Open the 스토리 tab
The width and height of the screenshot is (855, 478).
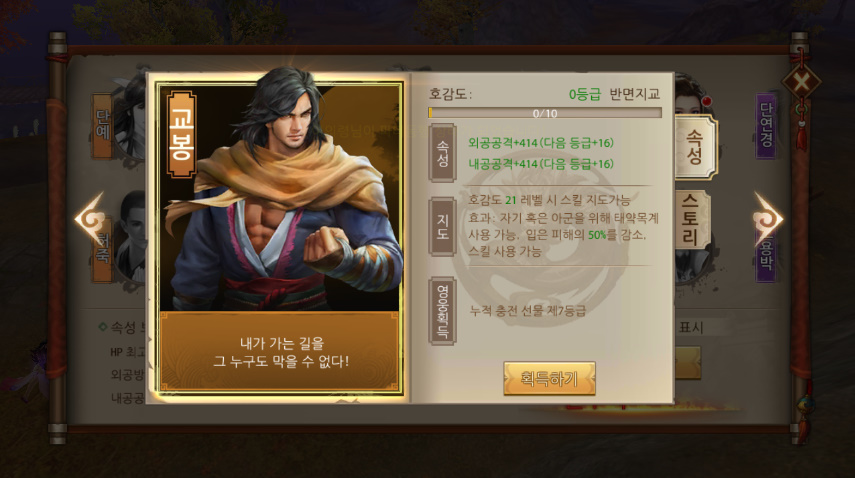pos(690,220)
